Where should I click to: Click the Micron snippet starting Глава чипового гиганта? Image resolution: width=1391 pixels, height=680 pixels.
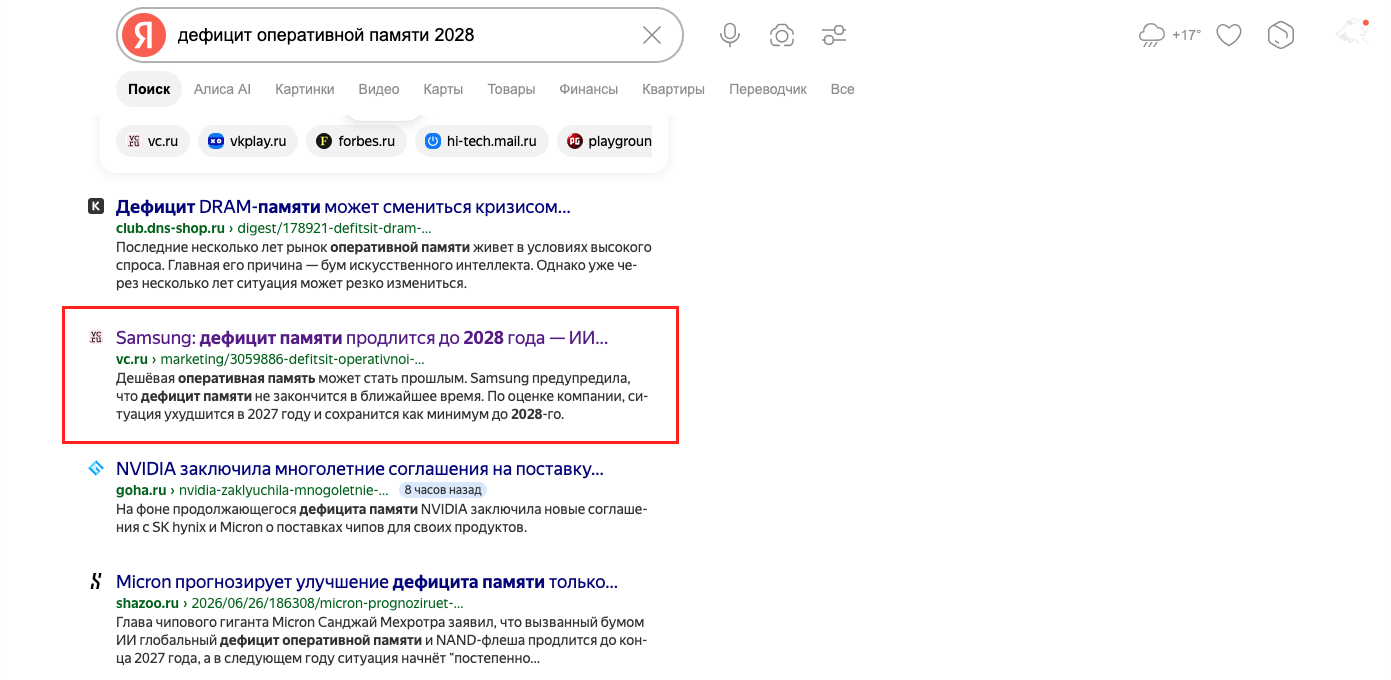coord(382,641)
